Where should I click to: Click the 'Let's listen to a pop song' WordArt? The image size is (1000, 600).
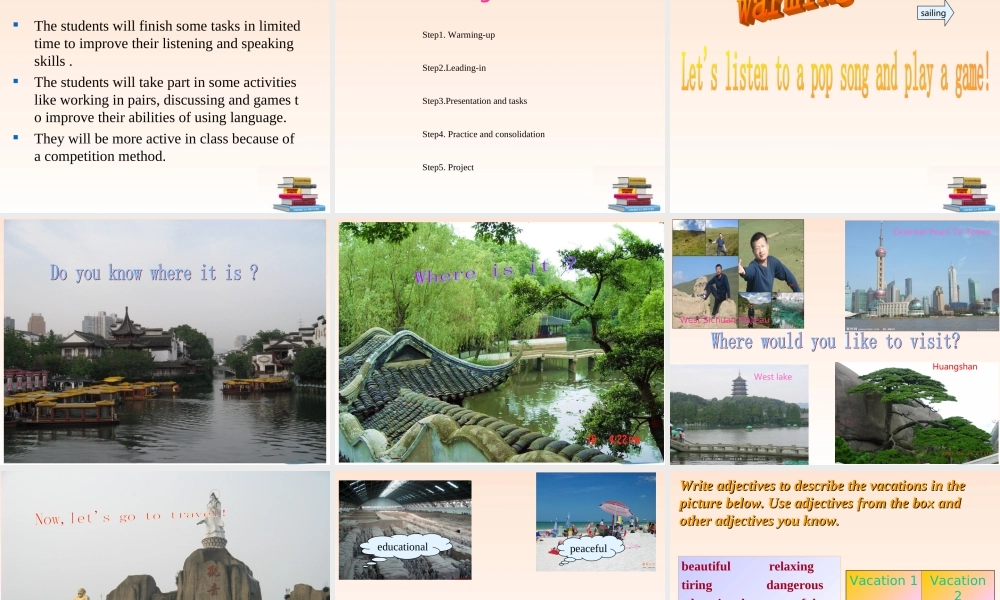pyautogui.click(x=835, y=73)
